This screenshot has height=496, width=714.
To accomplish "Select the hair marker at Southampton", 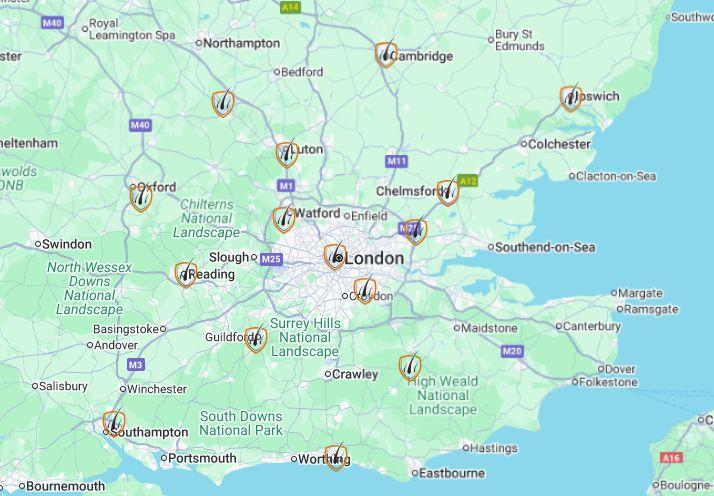I will [114, 423].
